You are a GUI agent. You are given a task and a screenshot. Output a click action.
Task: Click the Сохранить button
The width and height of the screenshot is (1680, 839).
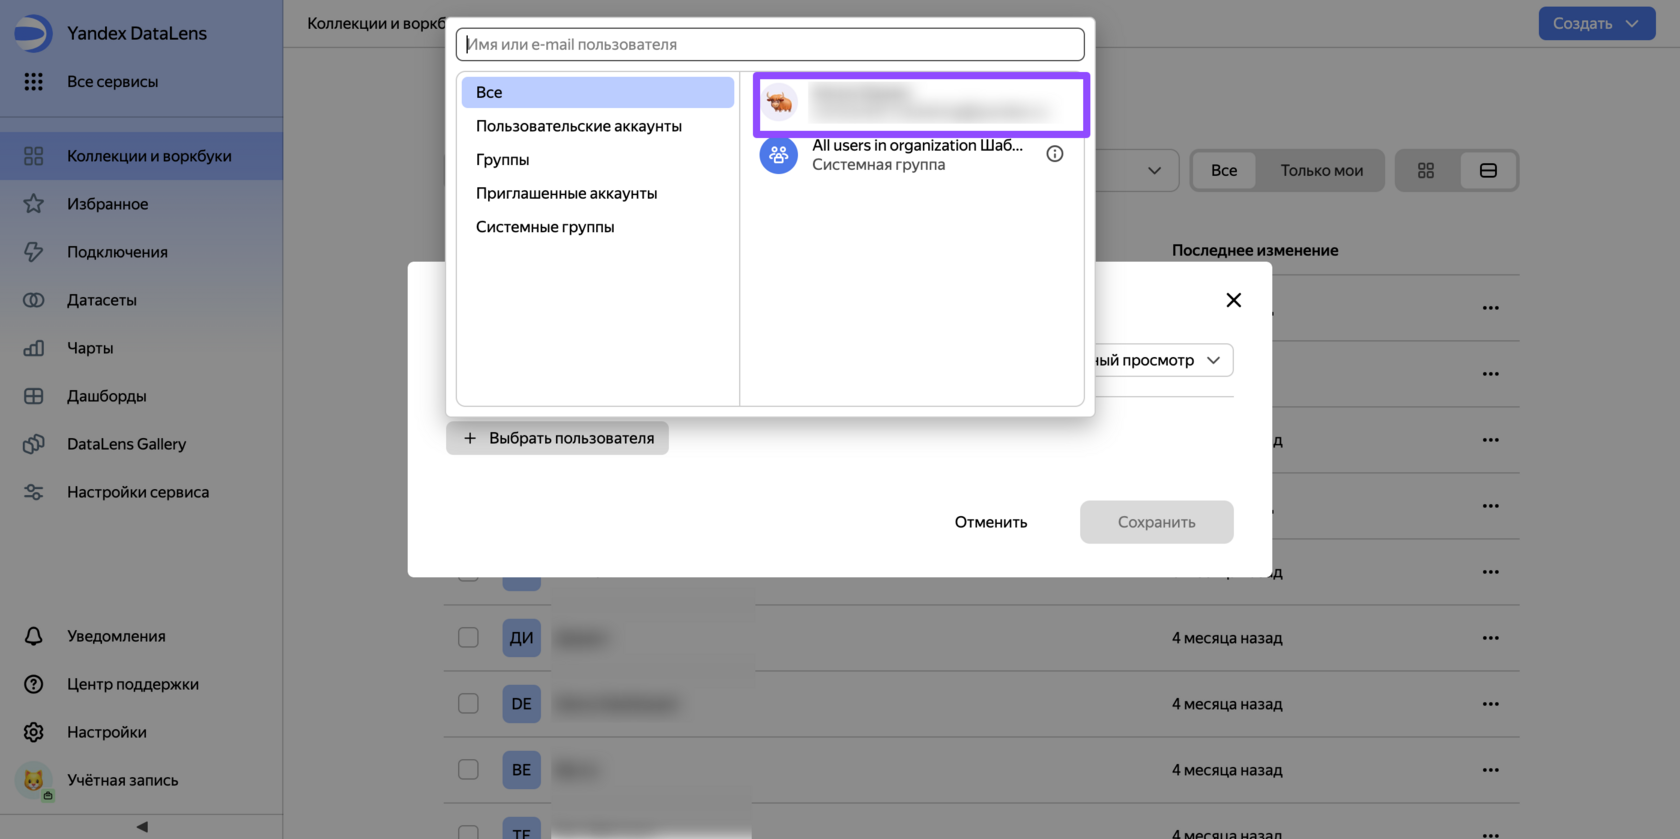pos(1156,522)
